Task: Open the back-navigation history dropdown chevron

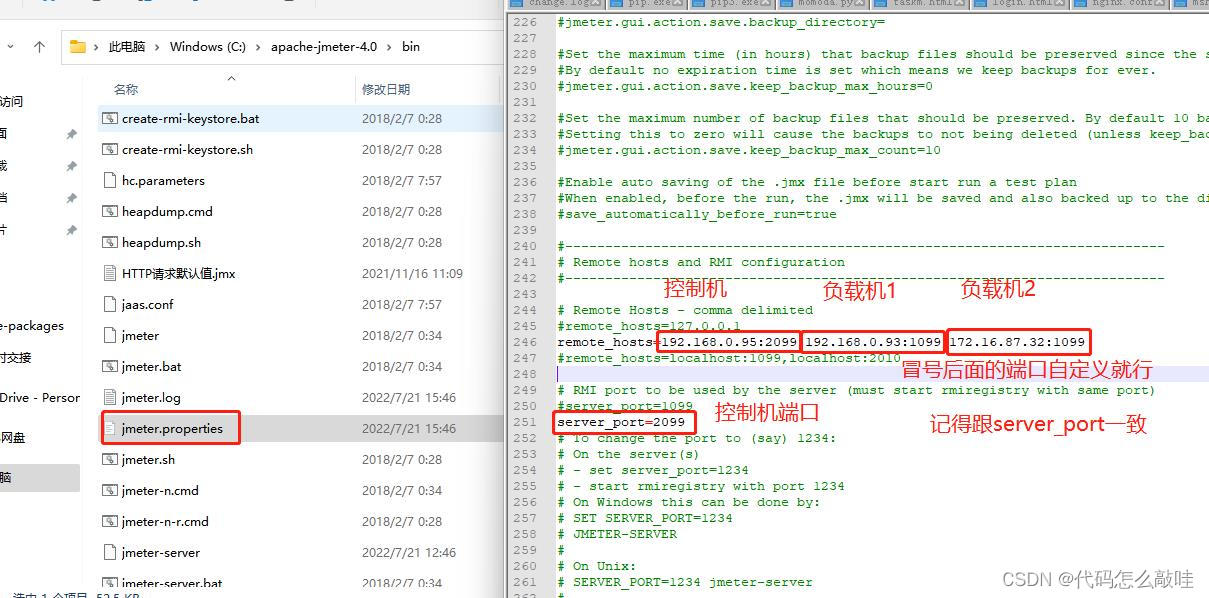Action: tap(10, 46)
